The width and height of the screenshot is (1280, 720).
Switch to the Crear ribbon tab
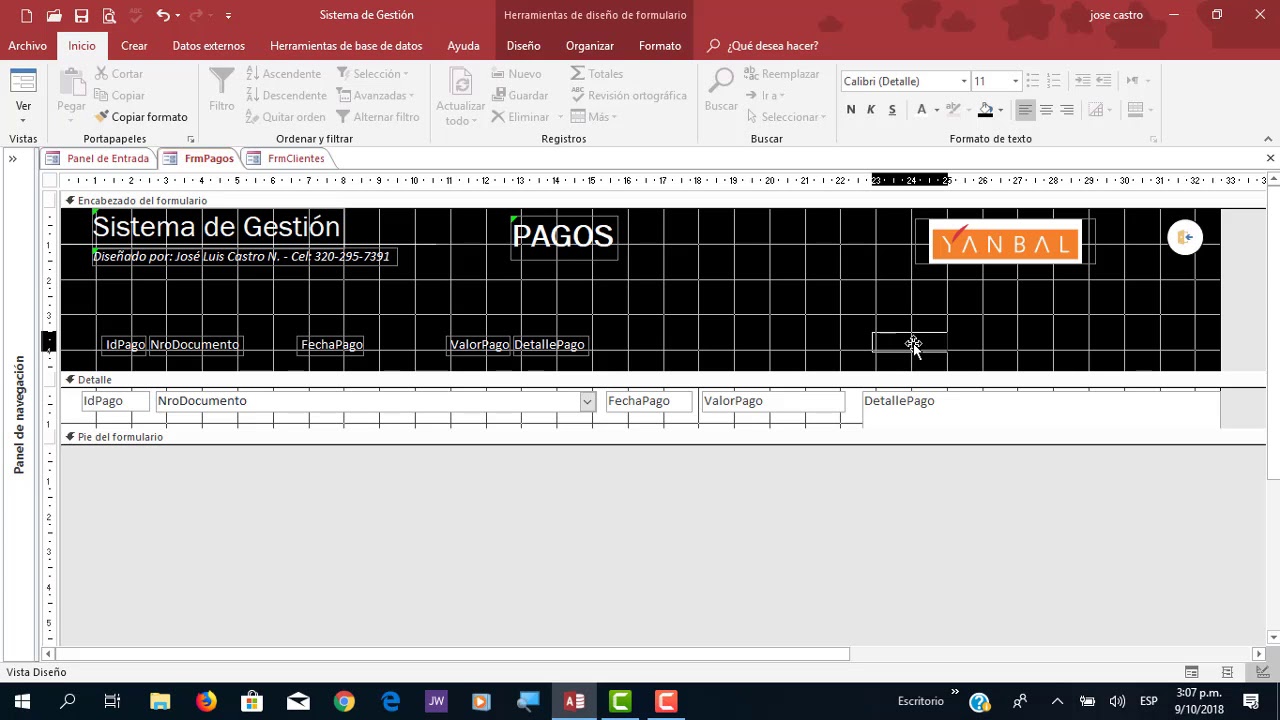(x=134, y=46)
